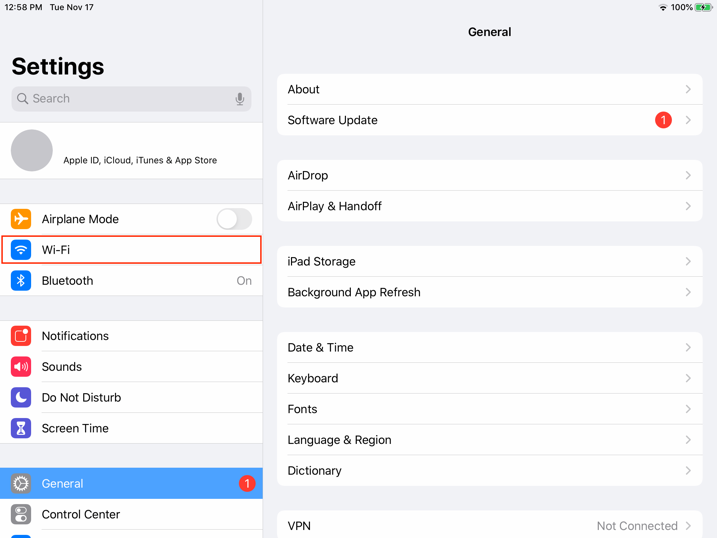The image size is (717, 538).
Task: Tap the Apple ID profile avatar
Action: pyautogui.click(x=32, y=150)
